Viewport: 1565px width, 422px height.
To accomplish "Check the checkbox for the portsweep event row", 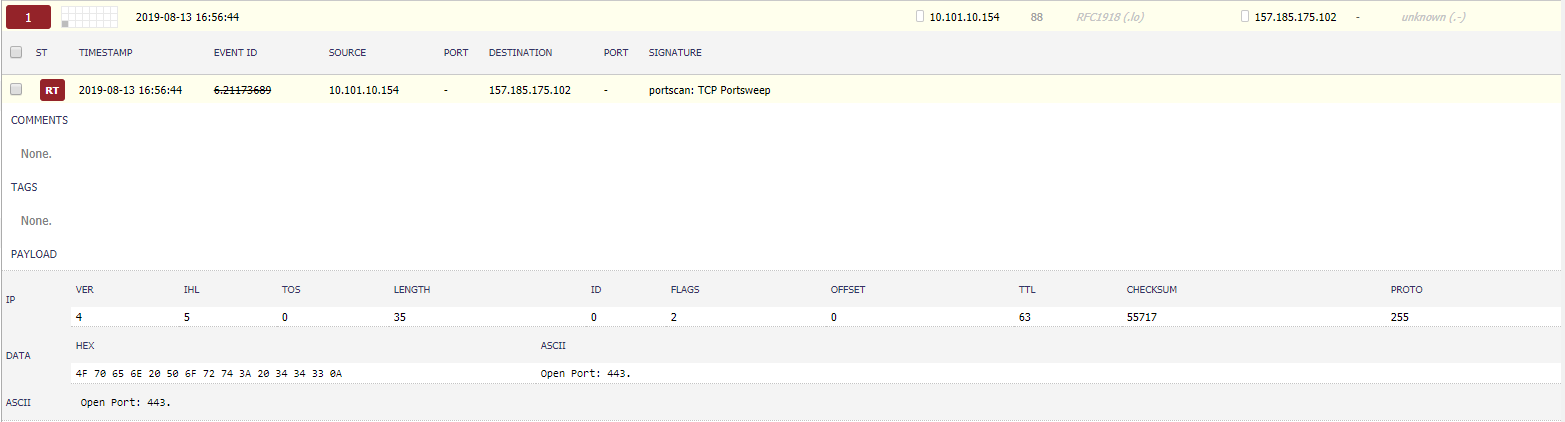I will pyautogui.click(x=16, y=90).
